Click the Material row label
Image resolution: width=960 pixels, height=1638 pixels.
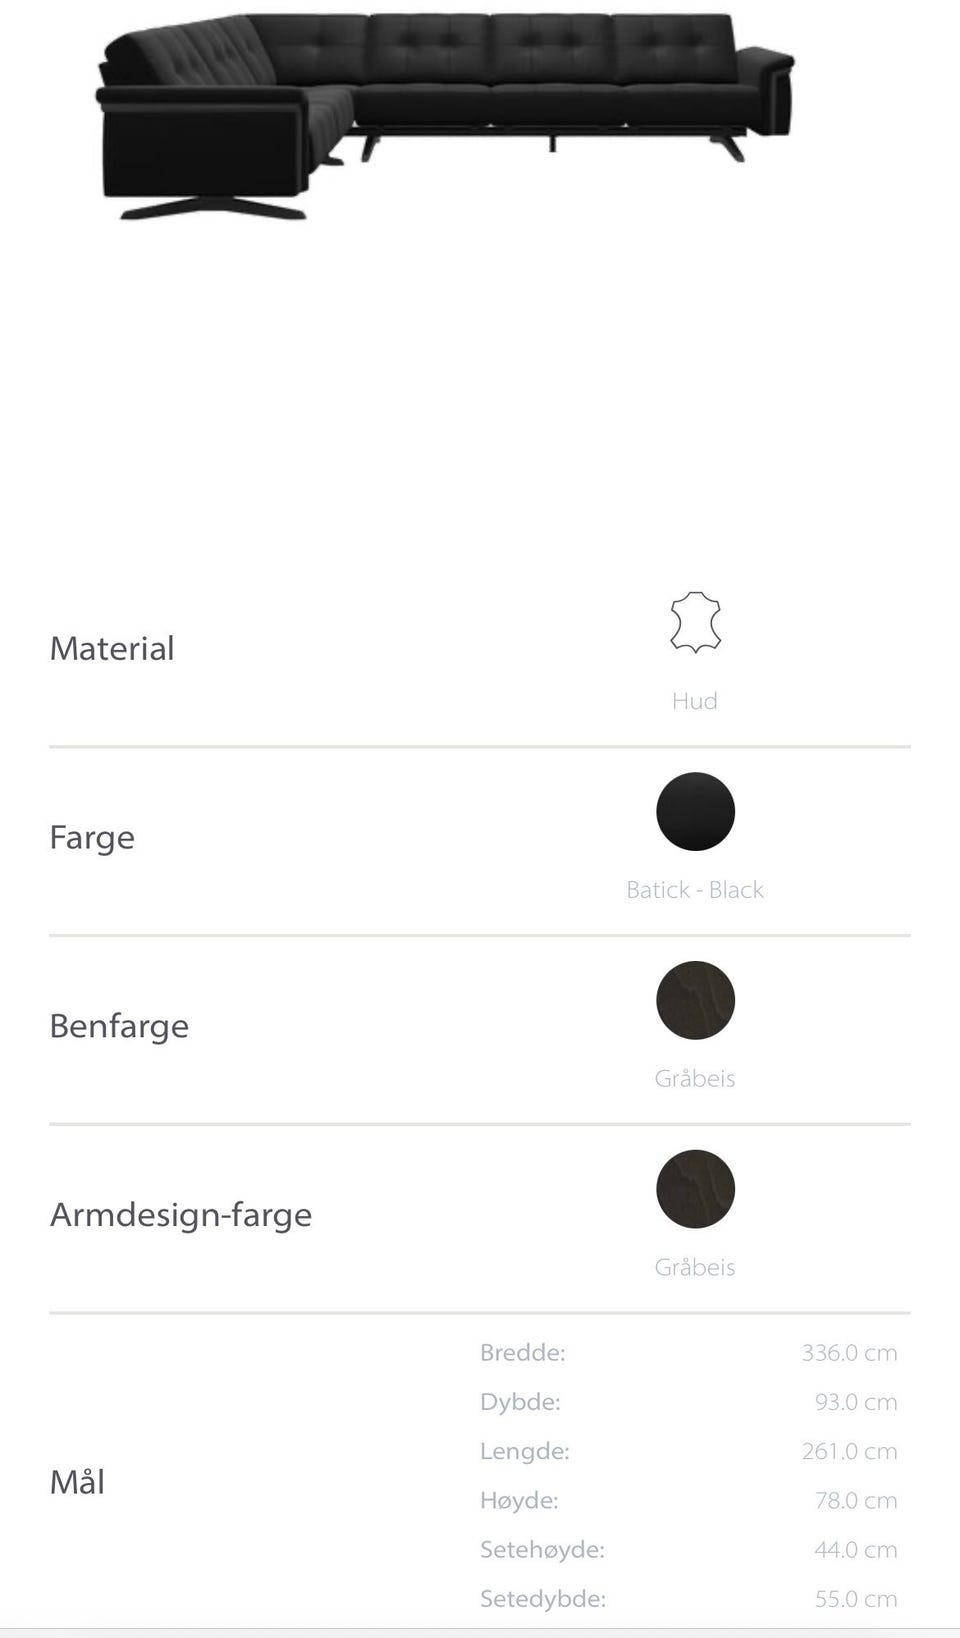click(x=112, y=648)
